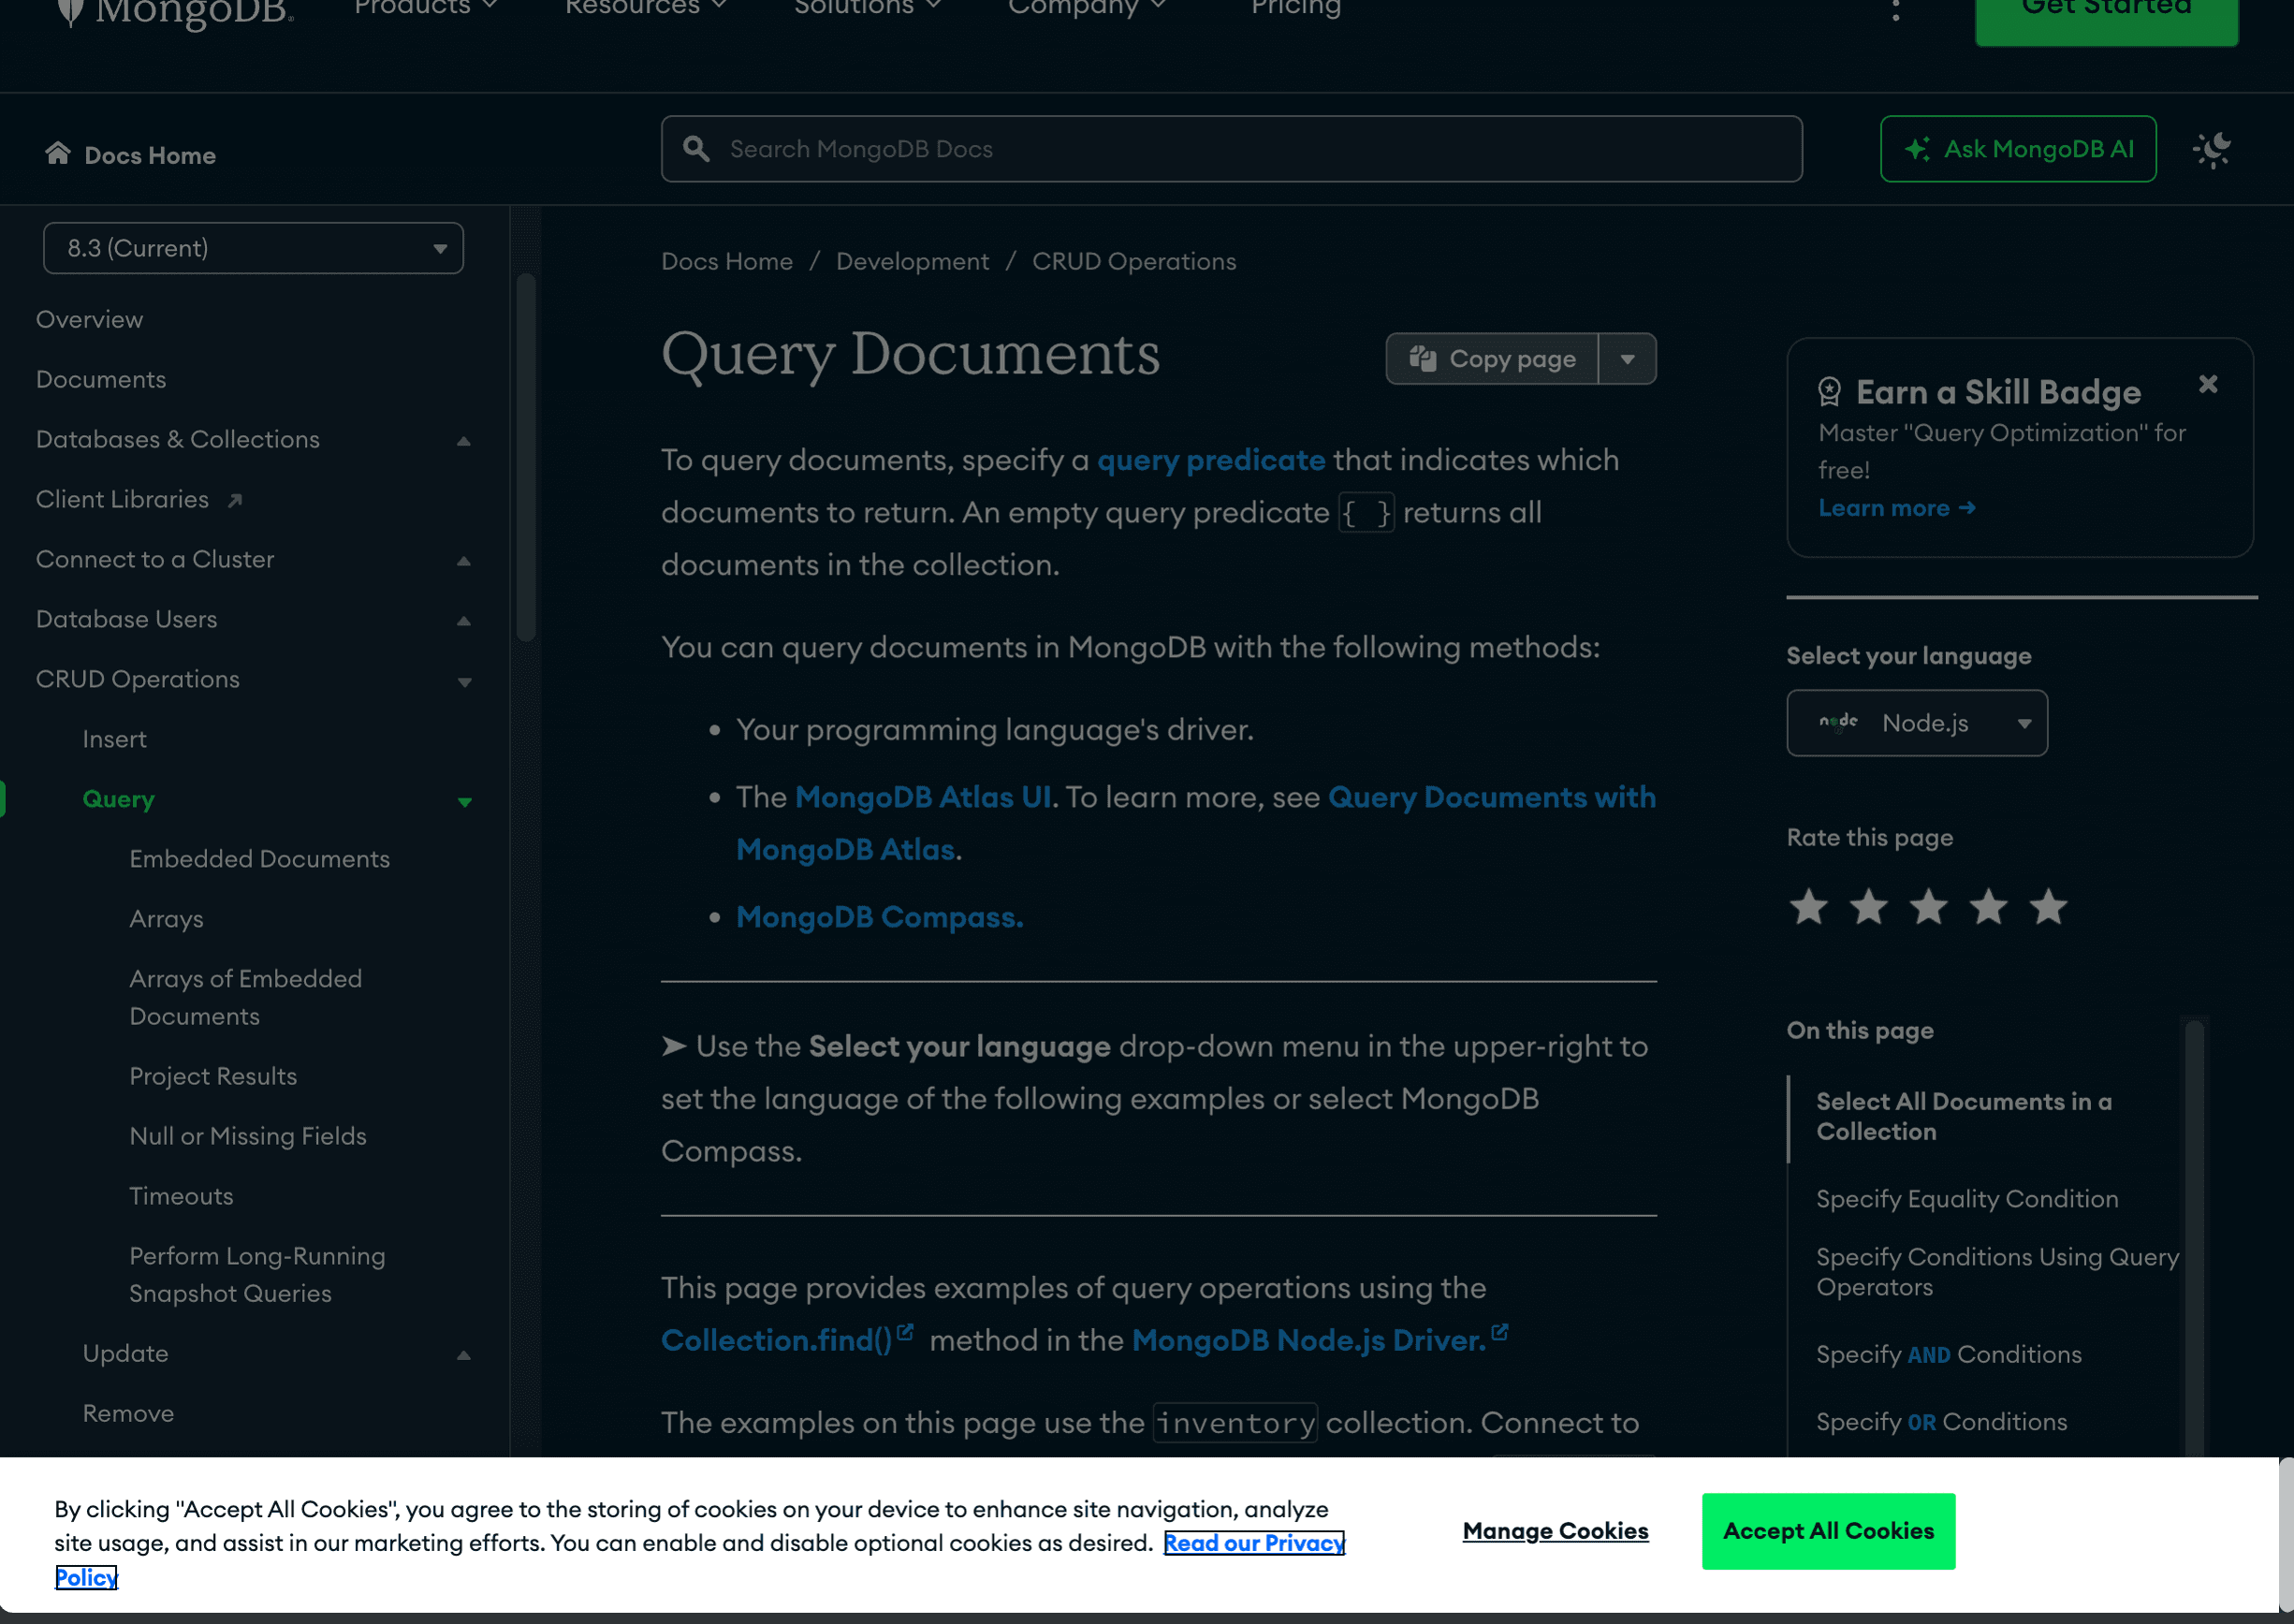This screenshot has height=1624, width=2294.
Task: Click the copy icon in Copy page button
Action: coord(1422,358)
